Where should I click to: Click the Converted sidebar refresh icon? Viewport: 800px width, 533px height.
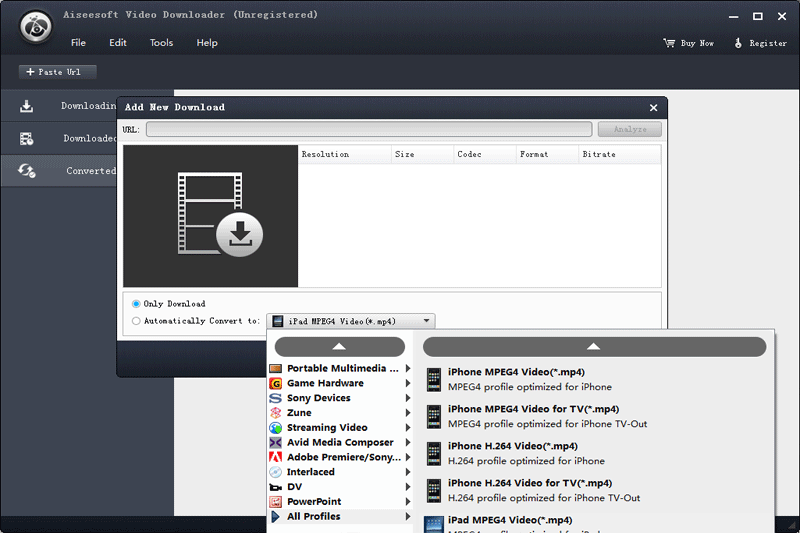[x=27, y=170]
